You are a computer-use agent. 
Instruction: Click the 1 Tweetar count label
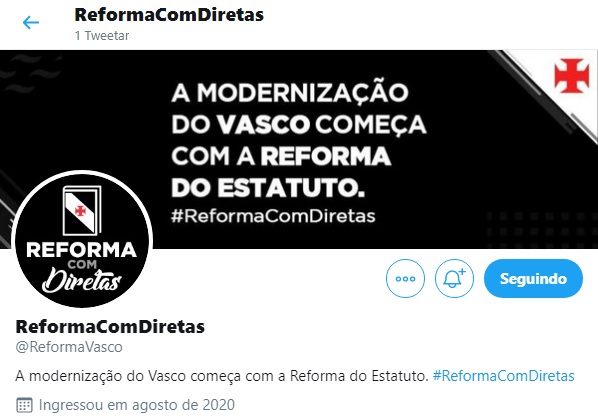pyautogui.click(x=102, y=35)
